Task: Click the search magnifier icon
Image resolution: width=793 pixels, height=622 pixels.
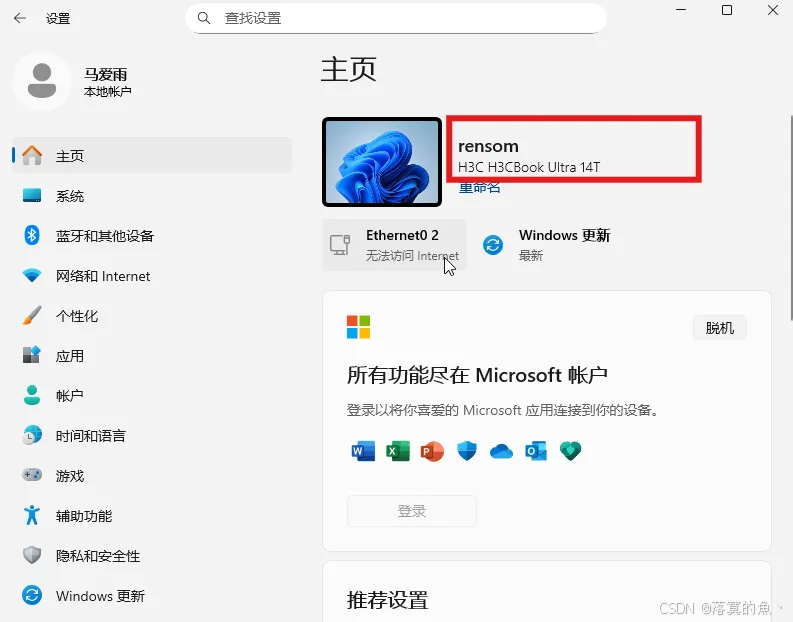Action: [204, 18]
